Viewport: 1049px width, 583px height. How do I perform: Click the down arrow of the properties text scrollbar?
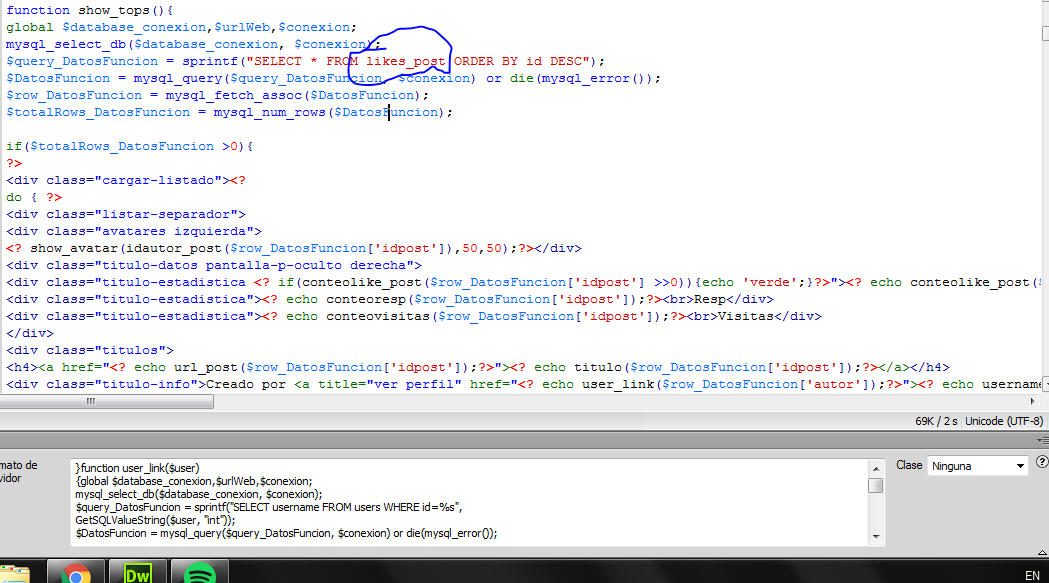(875, 535)
